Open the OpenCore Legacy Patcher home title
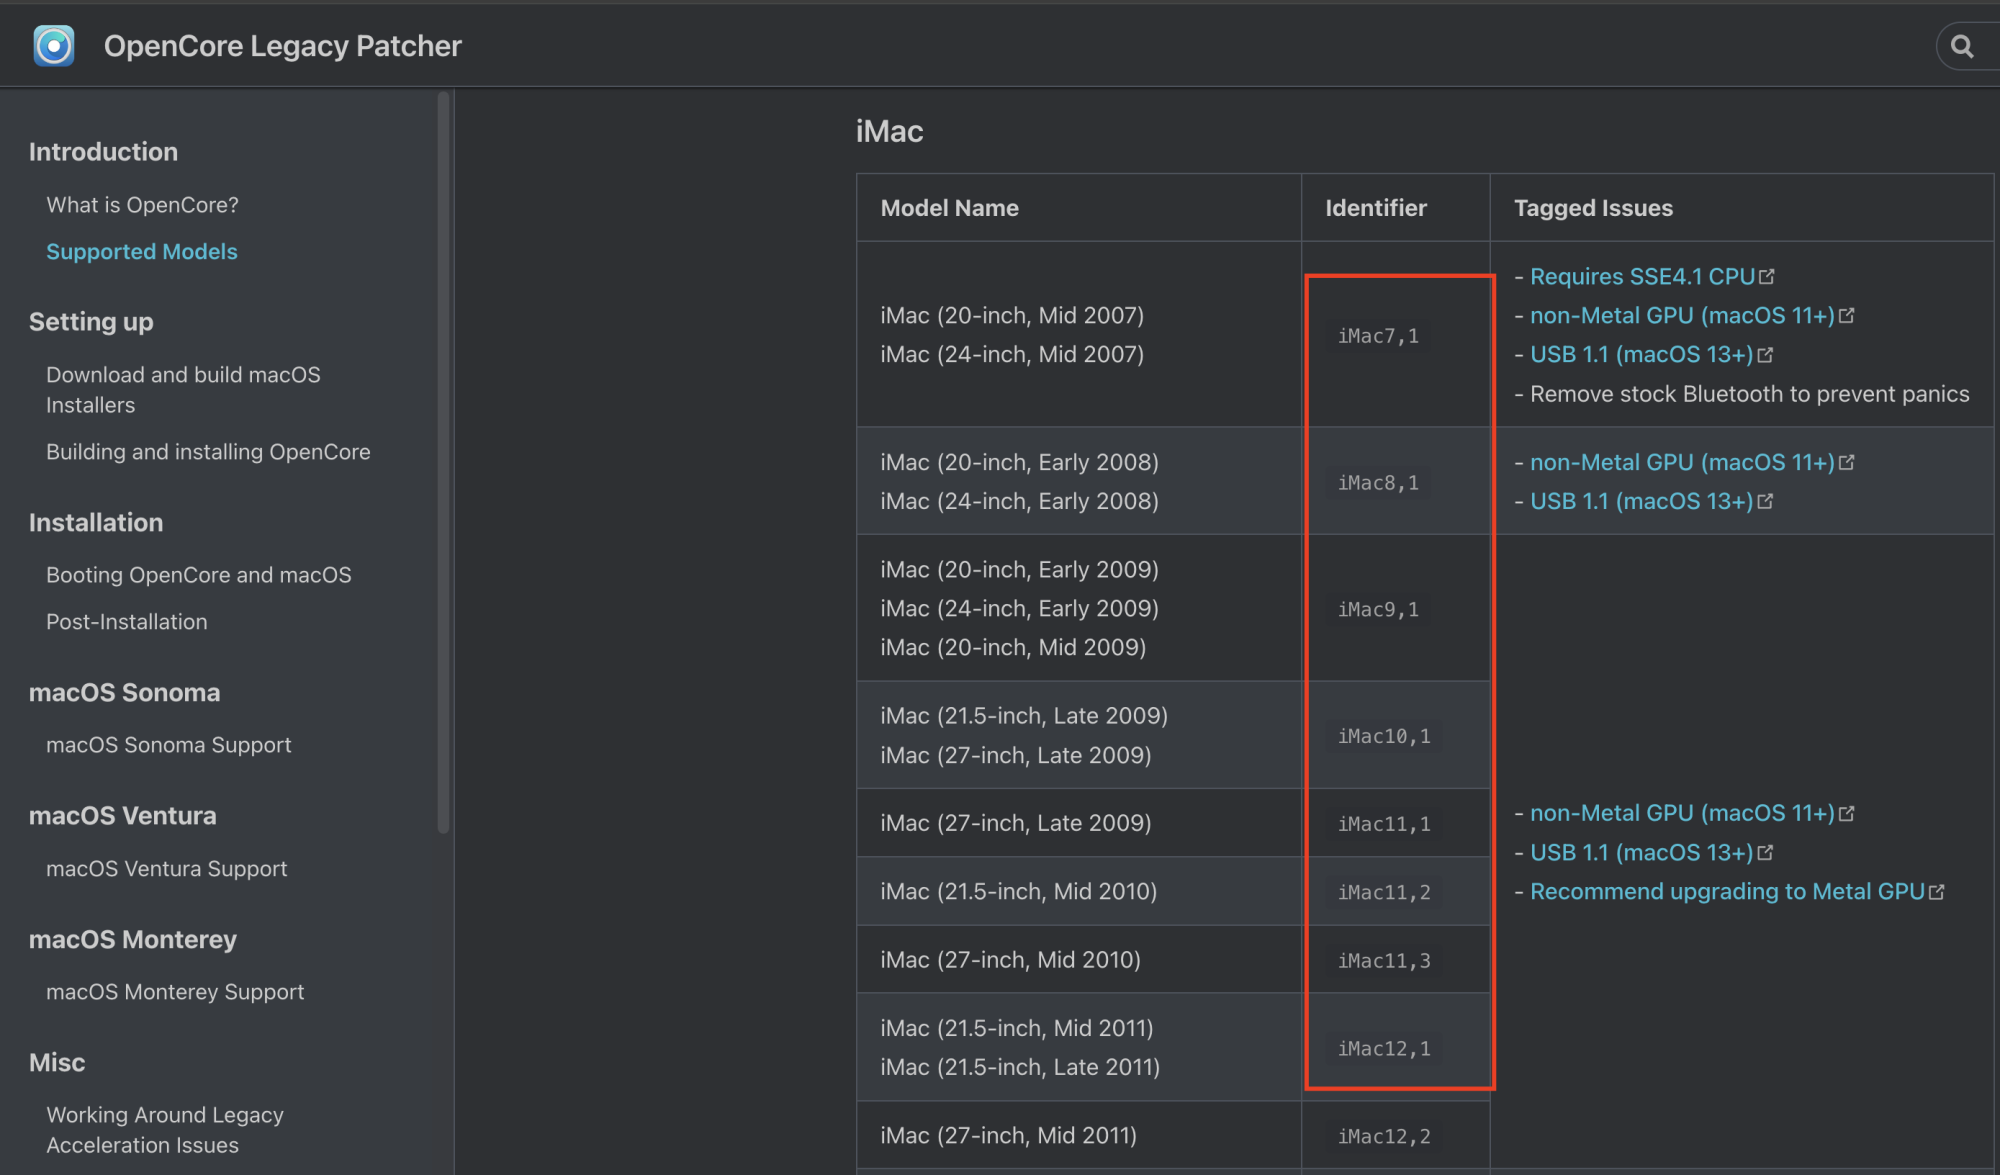Viewport: 2000px width, 1175px height. coord(282,46)
